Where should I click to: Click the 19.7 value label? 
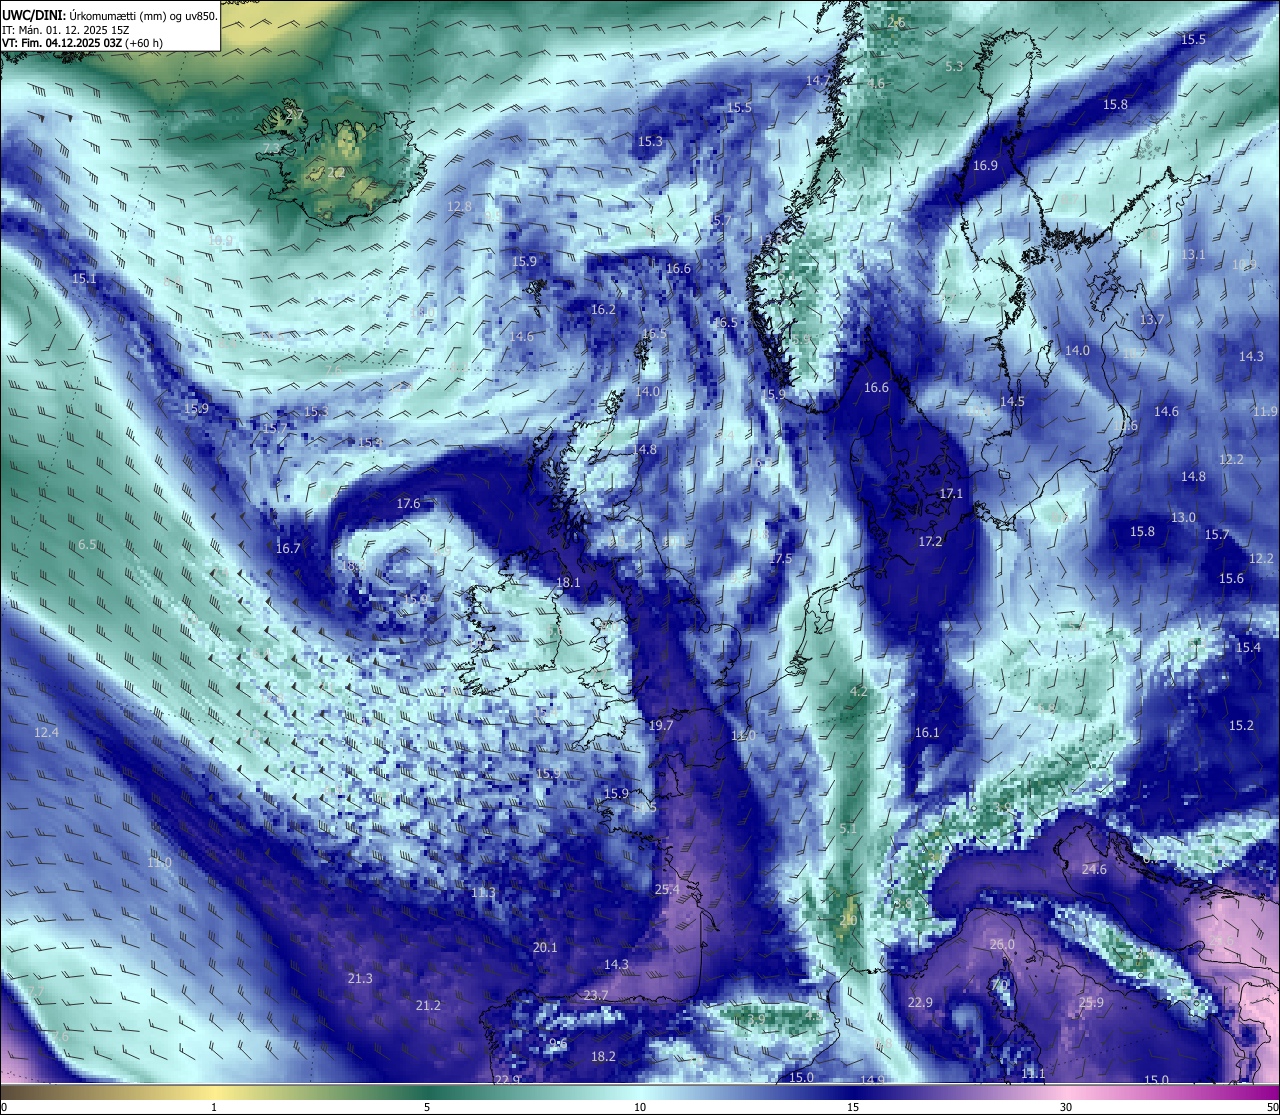pos(660,725)
